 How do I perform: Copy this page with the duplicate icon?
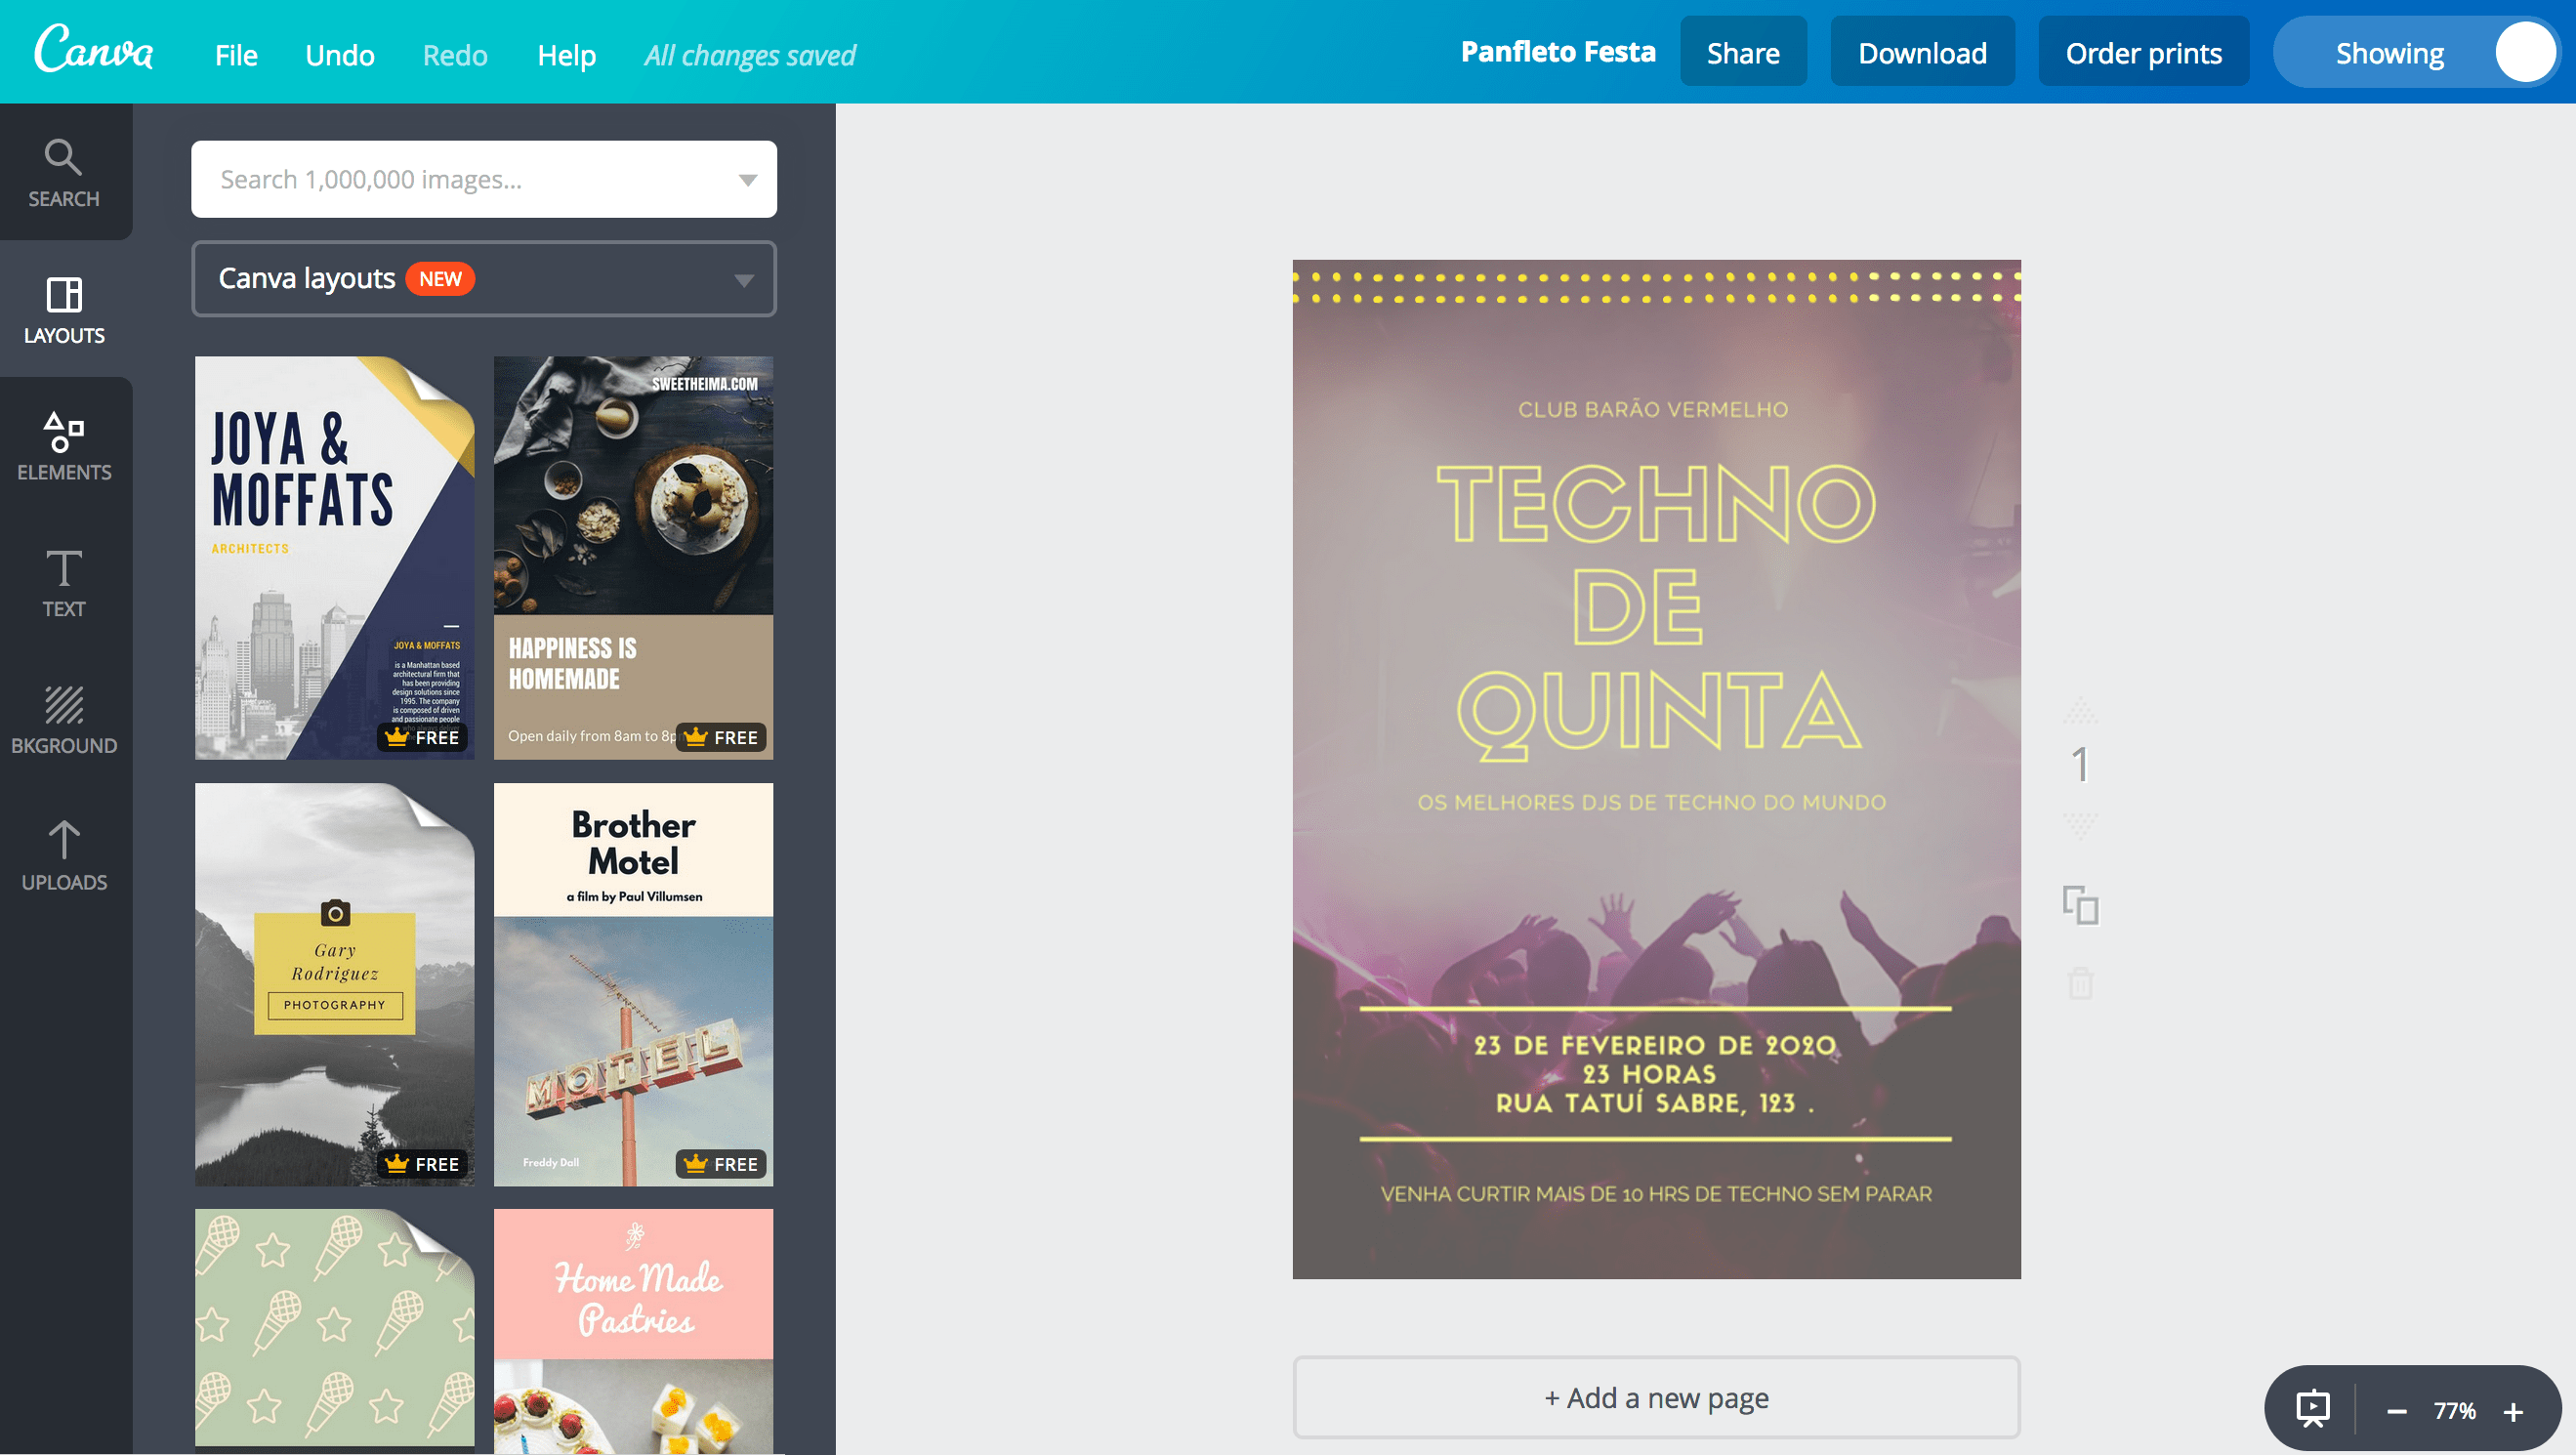pos(2080,905)
